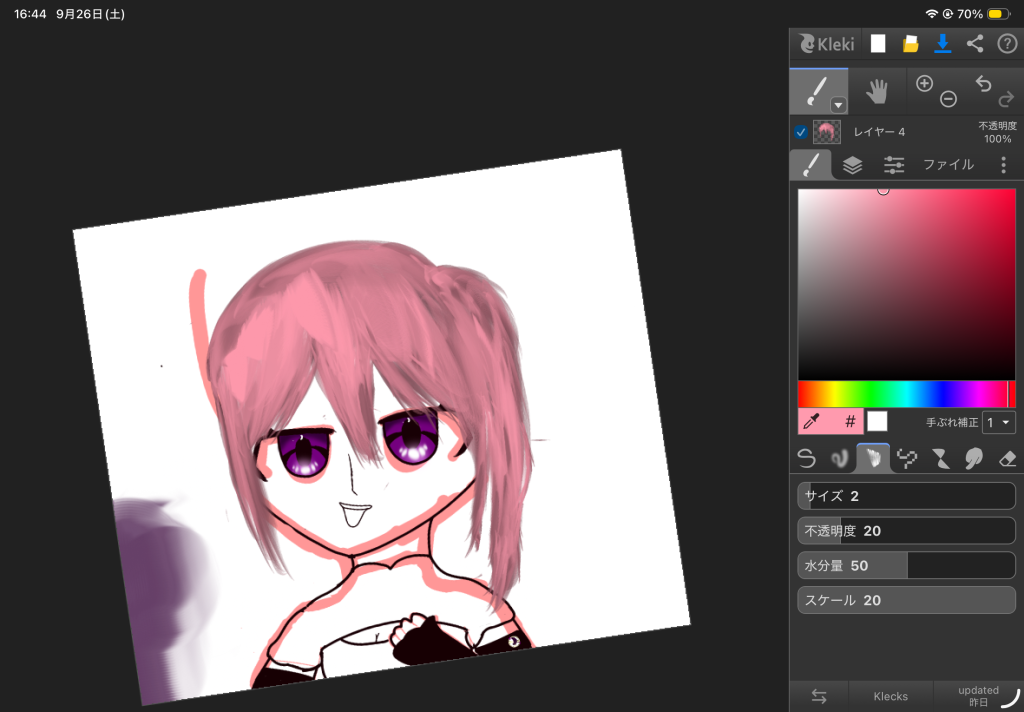The width and height of the screenshot is (1024, 712).
Task: Open the share icon
Action: pos(975,44)
